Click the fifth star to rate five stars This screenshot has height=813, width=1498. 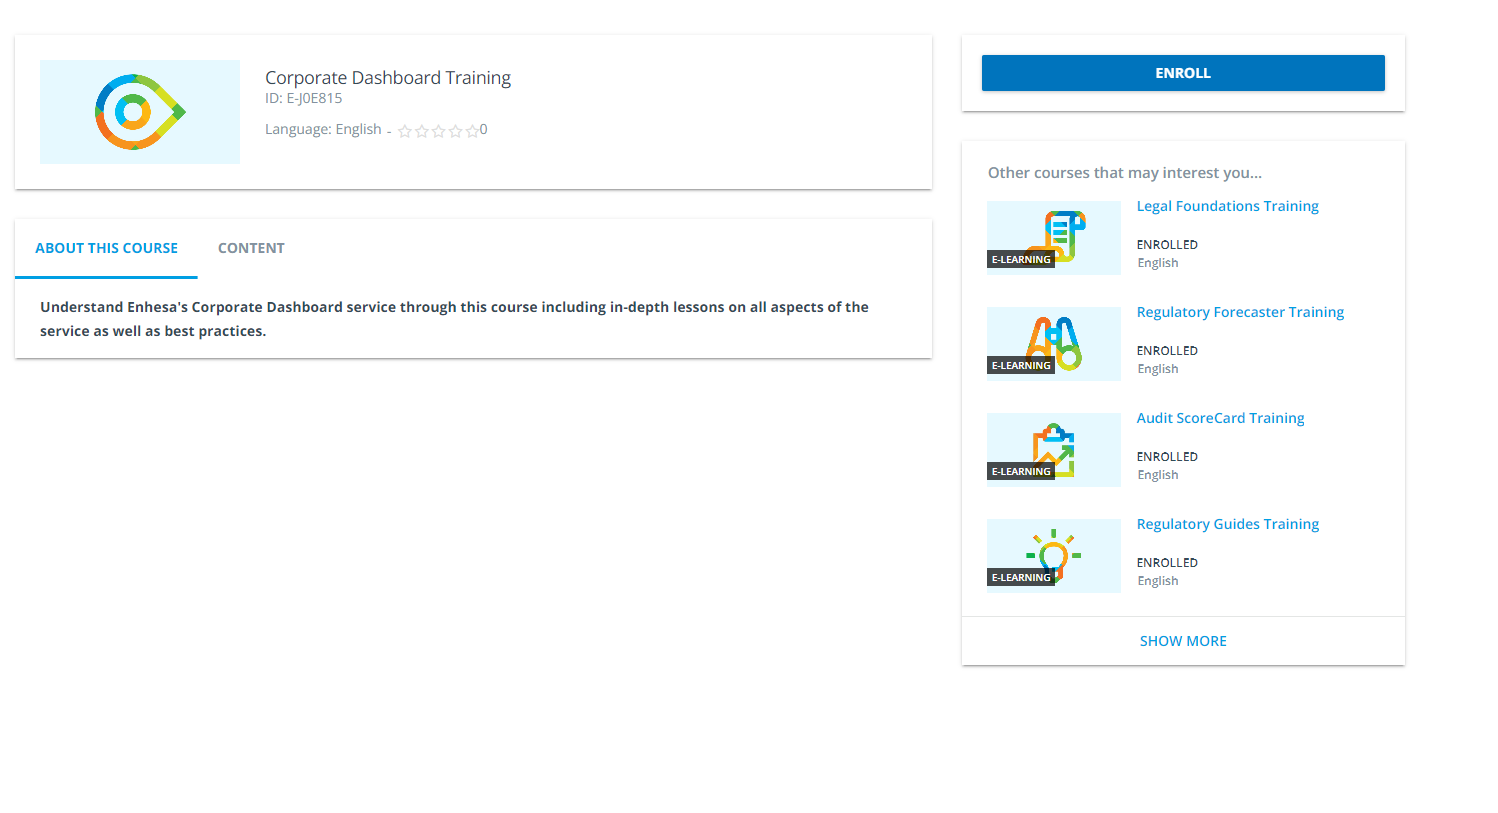472,130
